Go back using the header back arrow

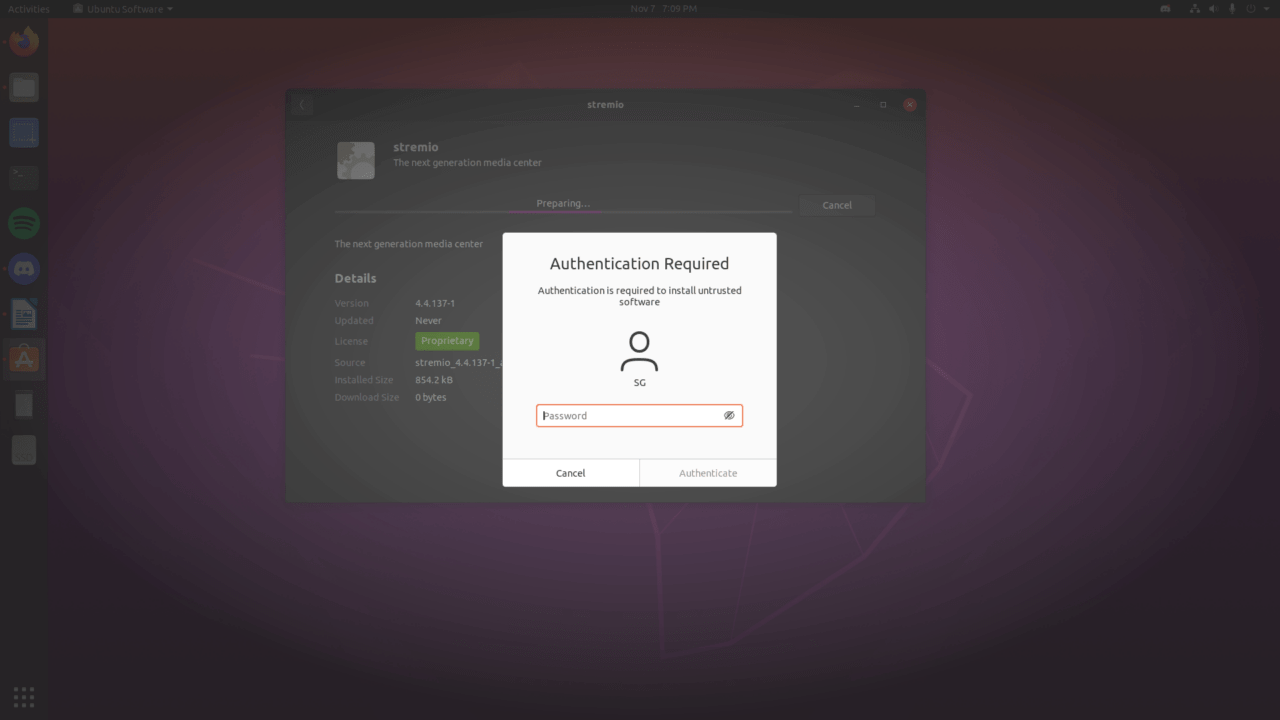click(x=302, y=105)
